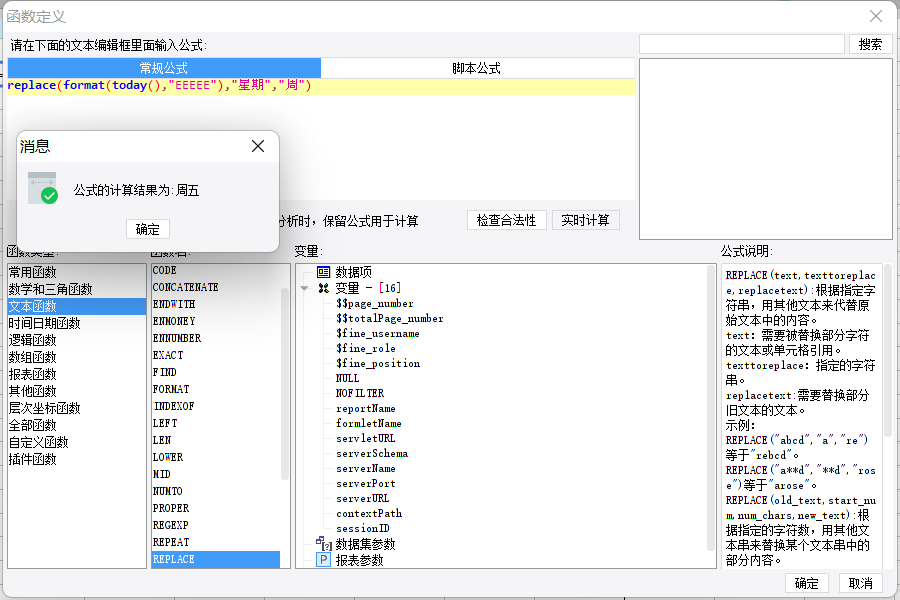Select the $$page_number variable

click(x=375, y=303)
